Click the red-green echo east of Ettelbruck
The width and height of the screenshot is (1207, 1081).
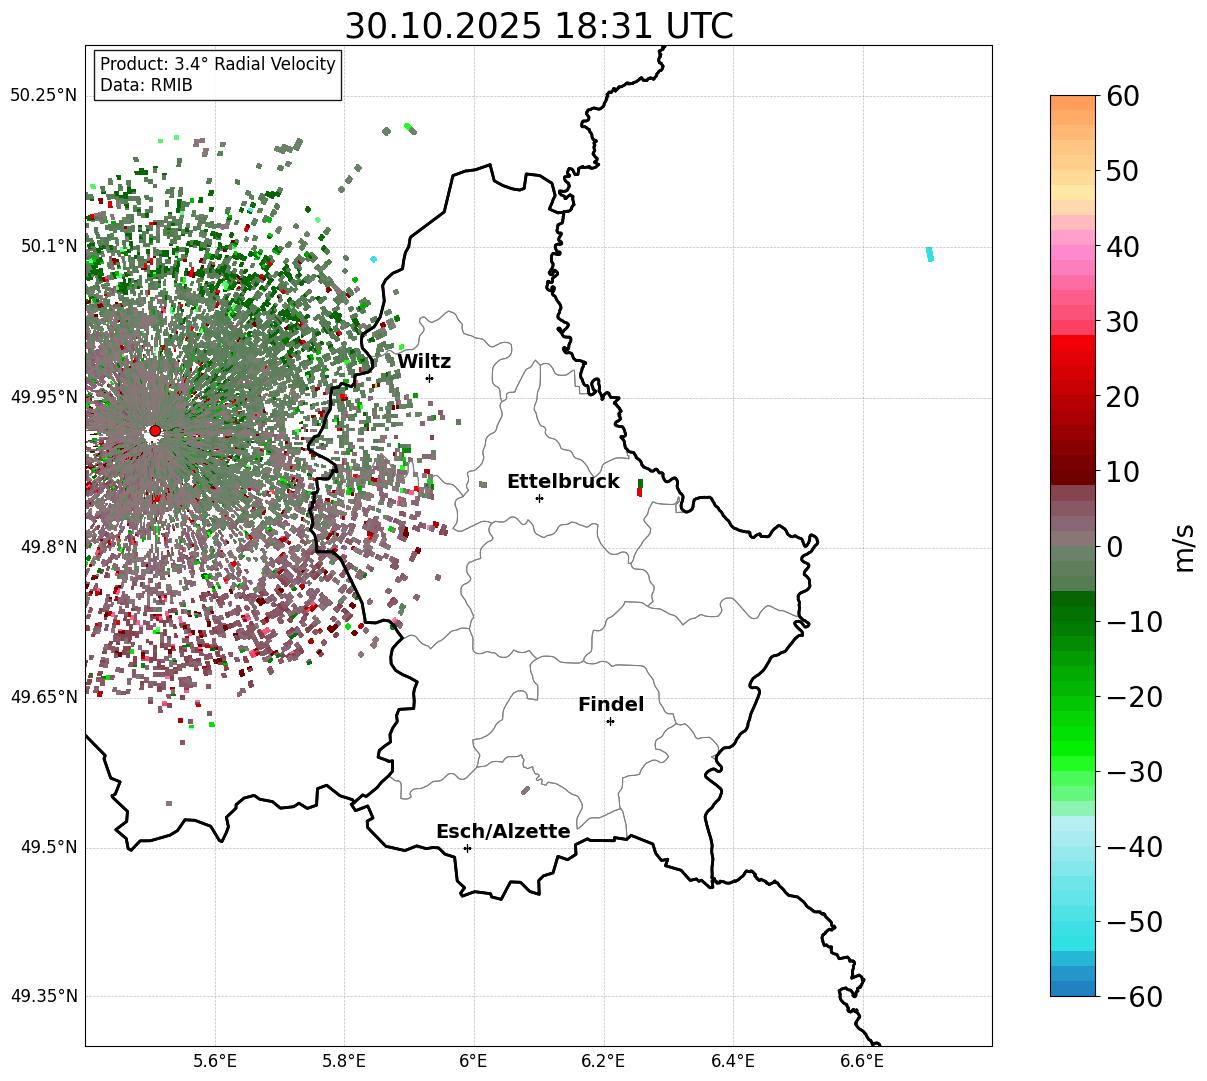coord(640,488)
